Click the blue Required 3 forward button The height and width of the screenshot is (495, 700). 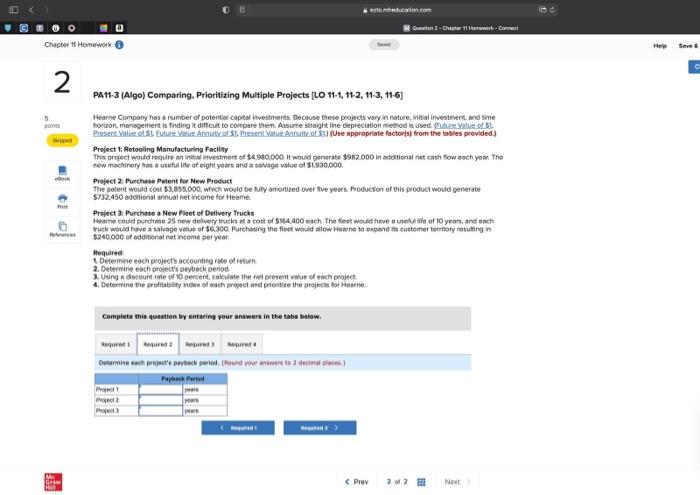click(320, 428)
